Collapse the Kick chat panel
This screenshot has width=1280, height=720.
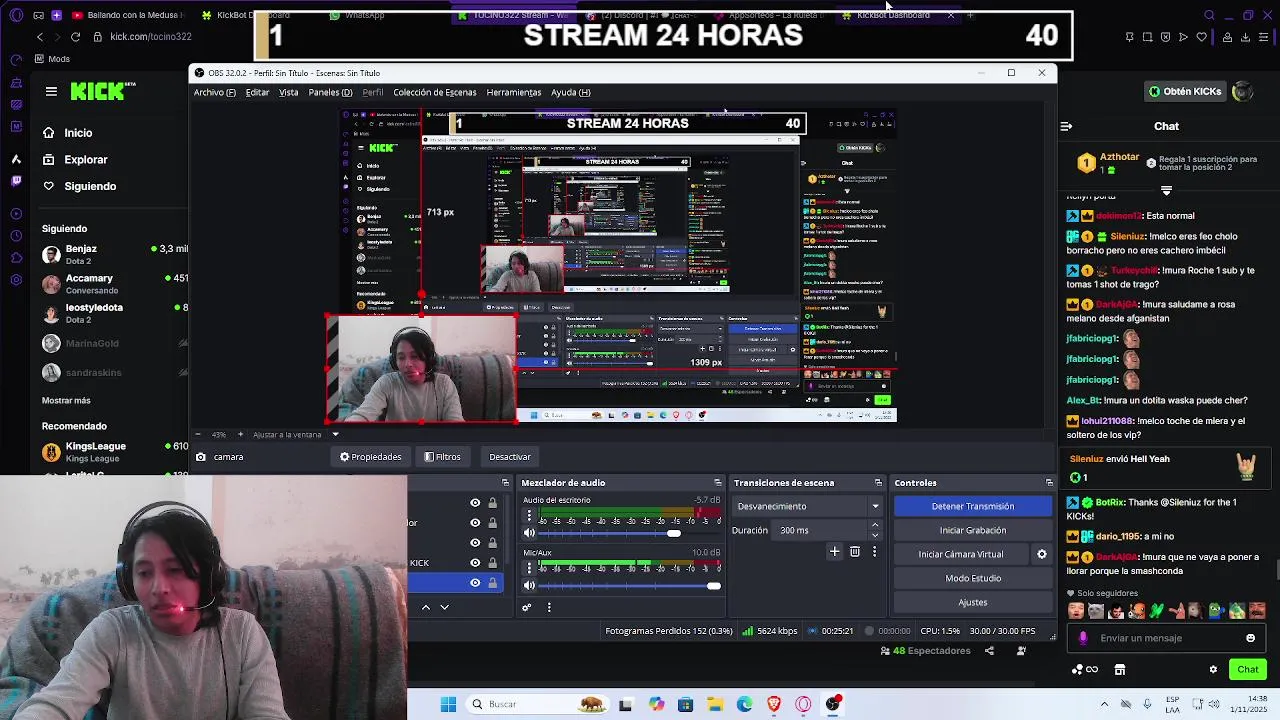(1066, 126)
